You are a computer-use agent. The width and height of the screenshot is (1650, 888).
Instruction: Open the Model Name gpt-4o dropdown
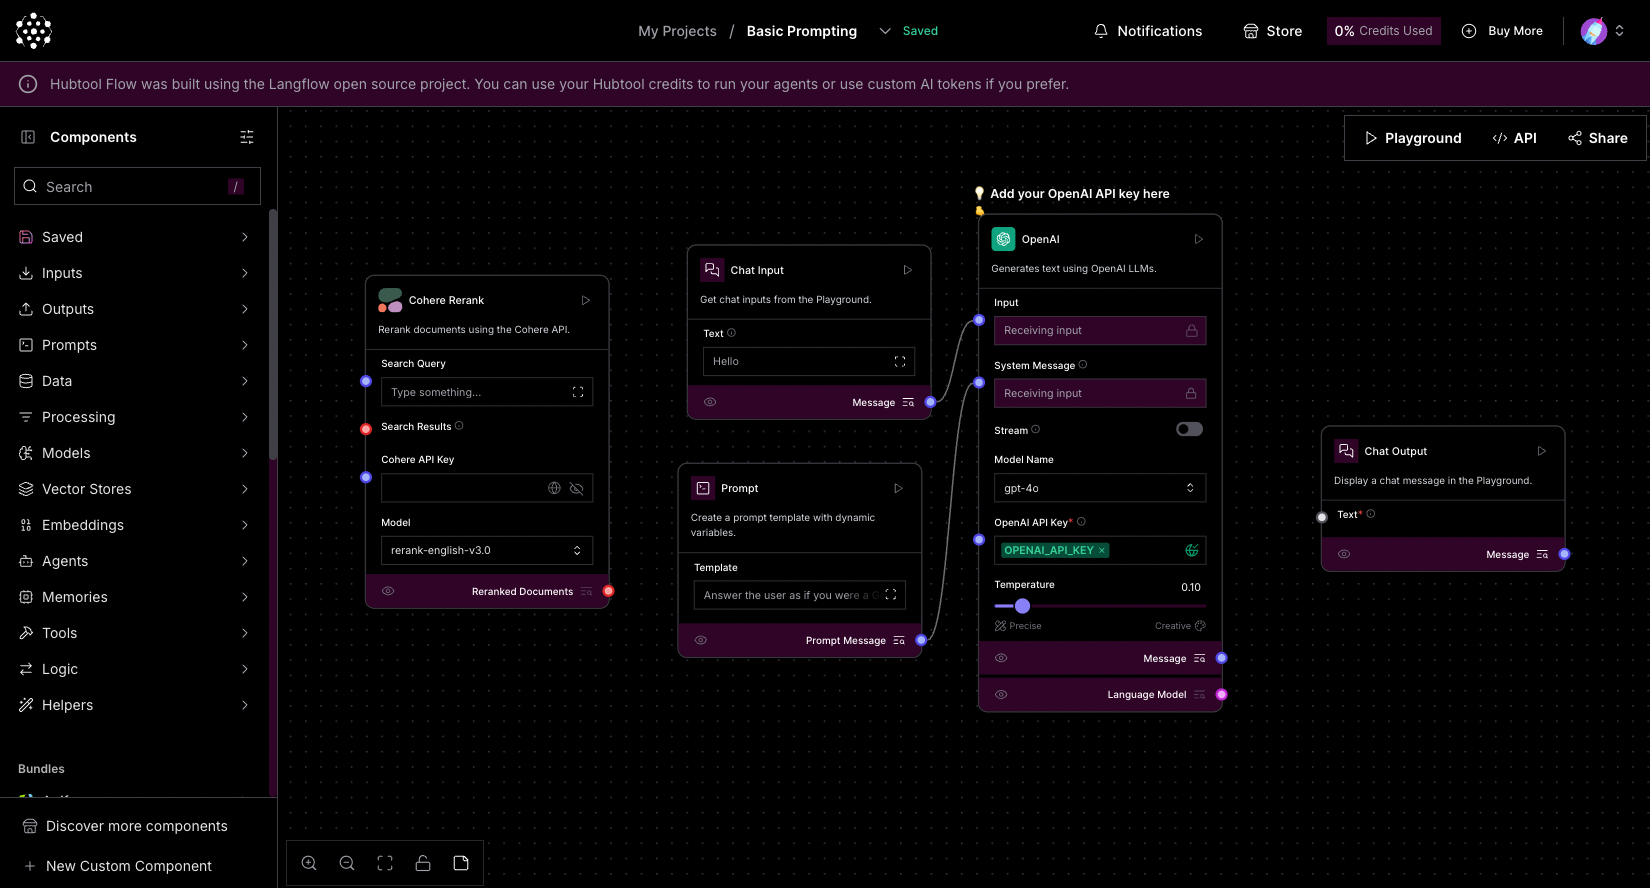coord(1099,488)
